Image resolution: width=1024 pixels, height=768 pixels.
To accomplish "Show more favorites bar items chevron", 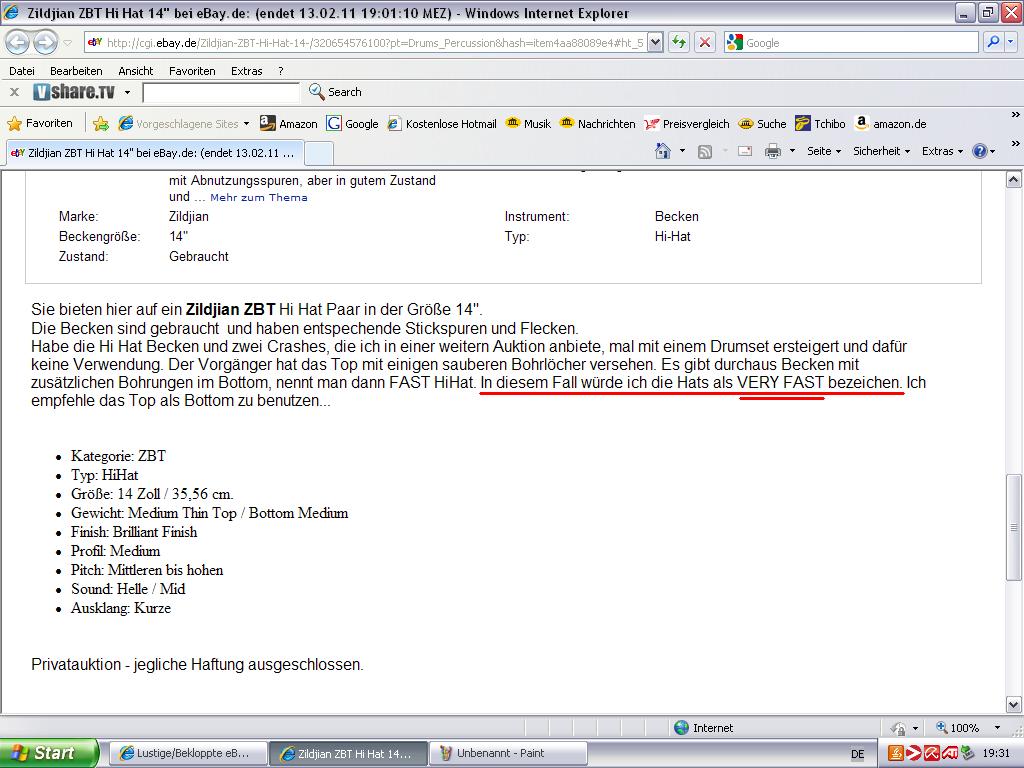I will click(x=1016, y=115).
